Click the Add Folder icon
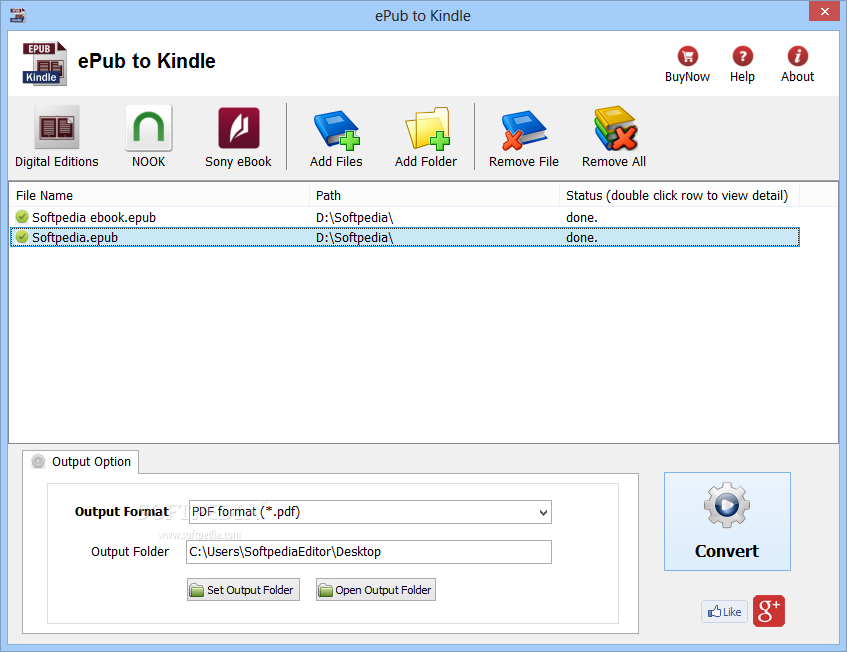847x652 pixels. coord(427,129)
